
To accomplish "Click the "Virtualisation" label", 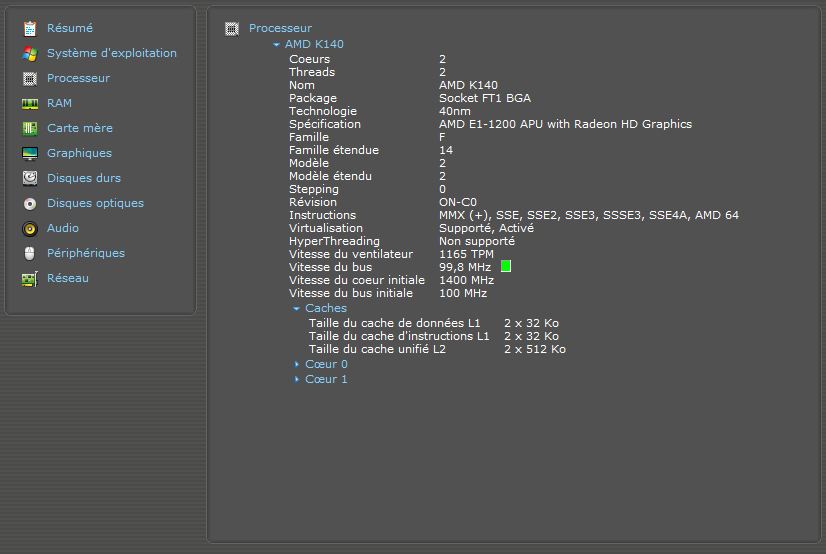I will point(326,228).
